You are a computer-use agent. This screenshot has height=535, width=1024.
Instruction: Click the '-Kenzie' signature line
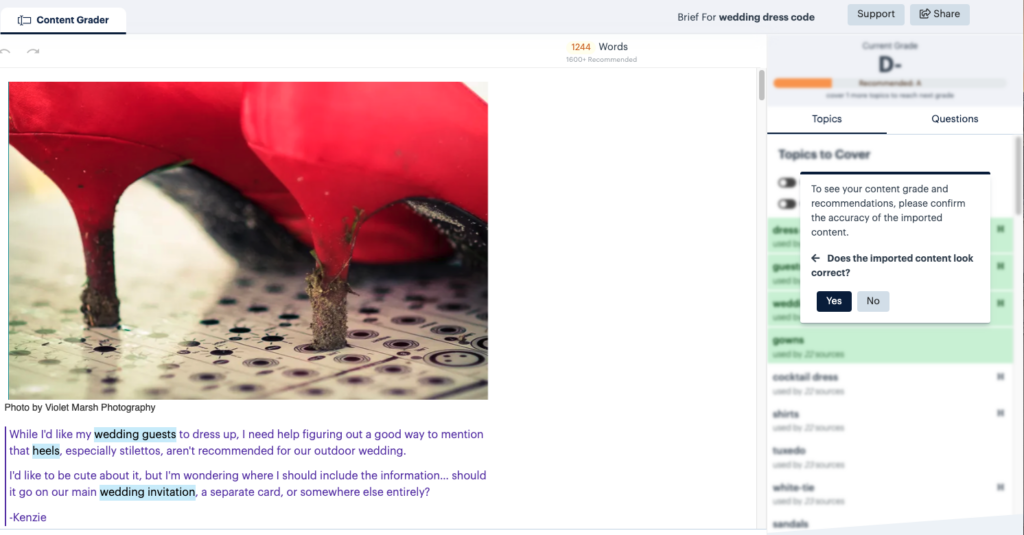pos(28,517)
